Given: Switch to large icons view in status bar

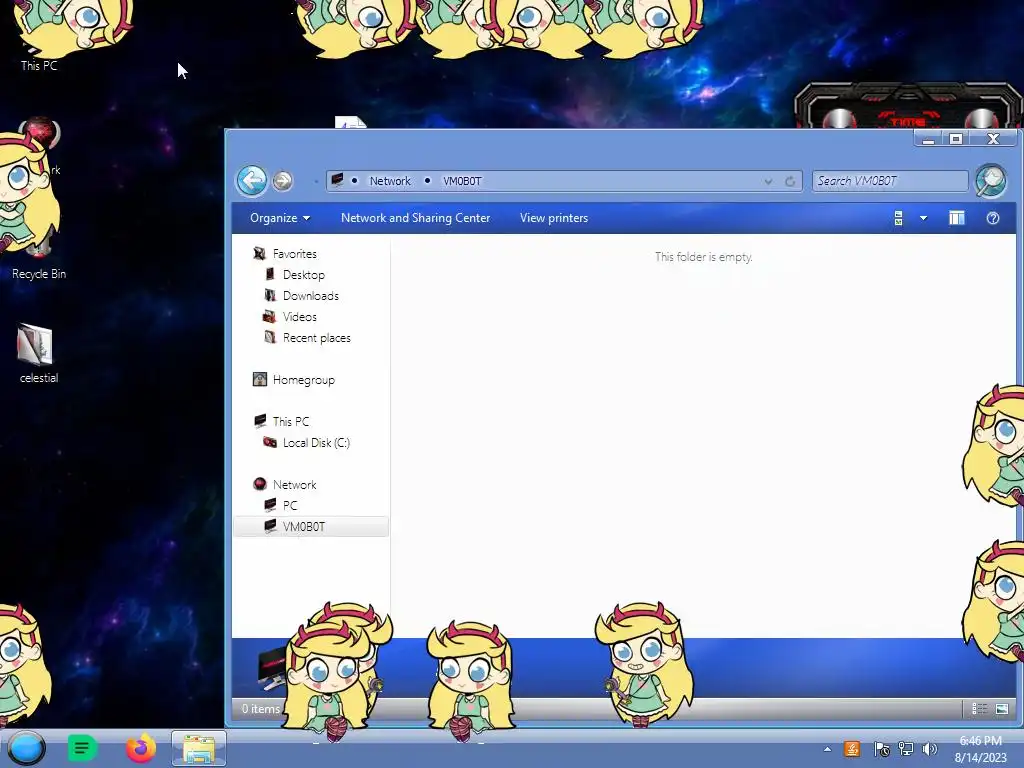Looking at the screenshot, I should (x=1002, y=709).
